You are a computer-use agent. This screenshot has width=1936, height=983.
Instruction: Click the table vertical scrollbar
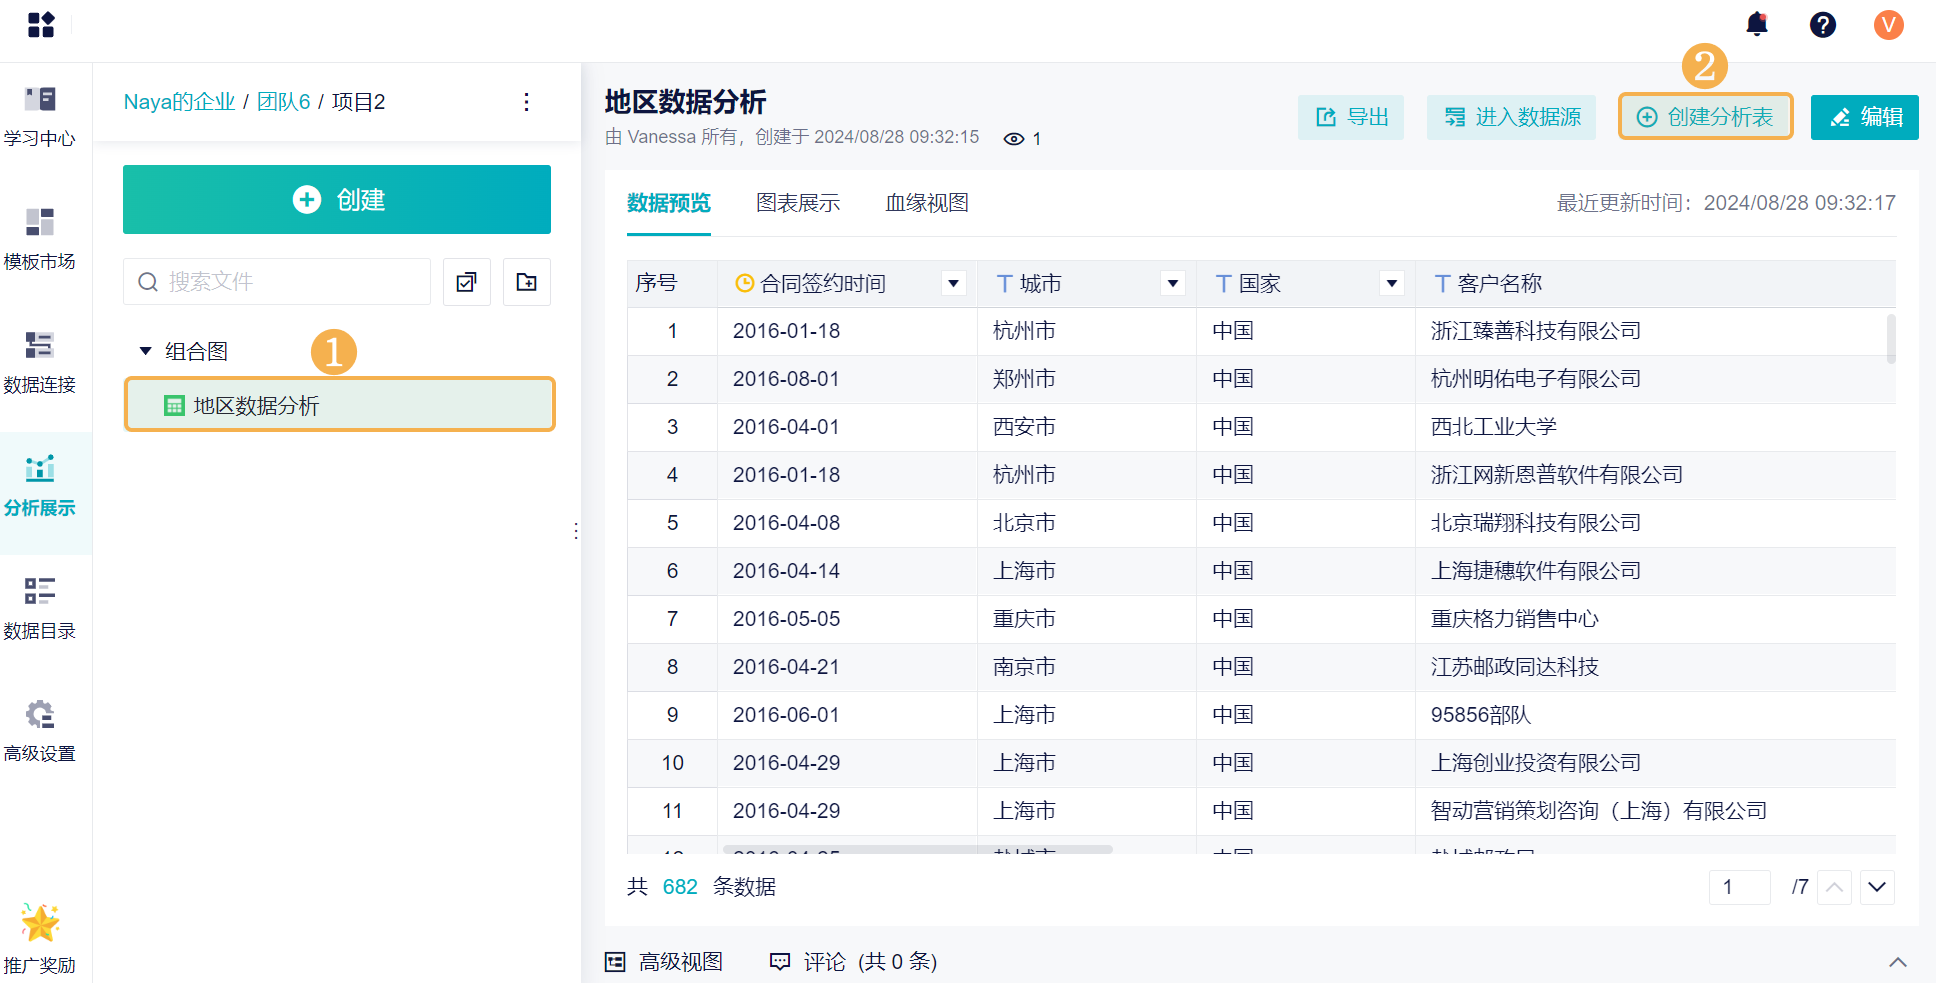pyautogui.click(x=1891, y=339)
